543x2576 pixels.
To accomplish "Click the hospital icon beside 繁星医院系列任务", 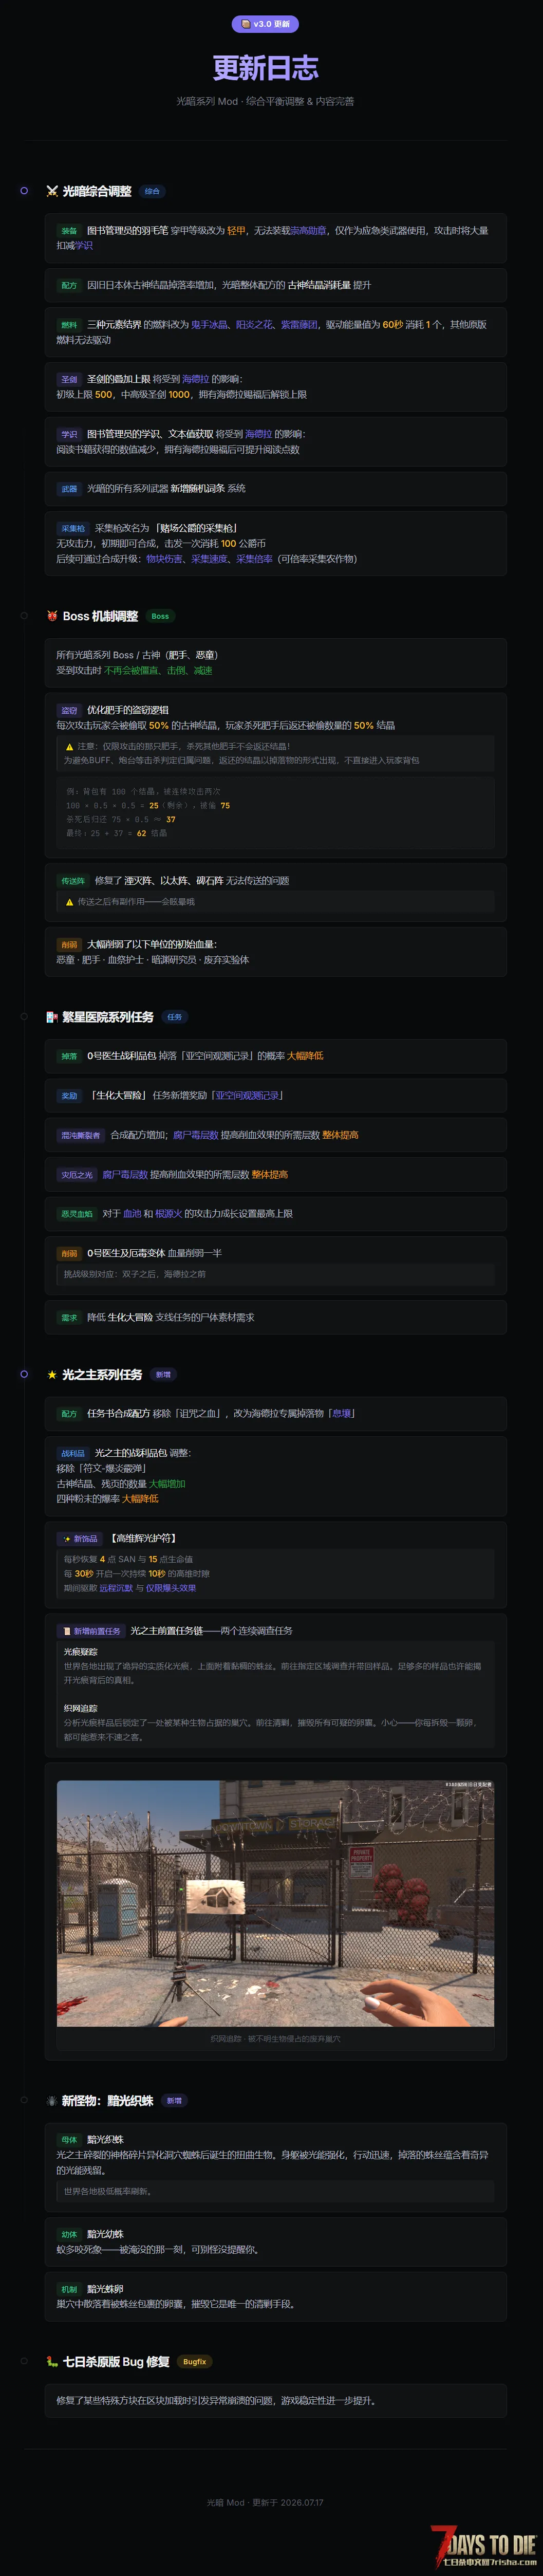I will point(52,1017).
